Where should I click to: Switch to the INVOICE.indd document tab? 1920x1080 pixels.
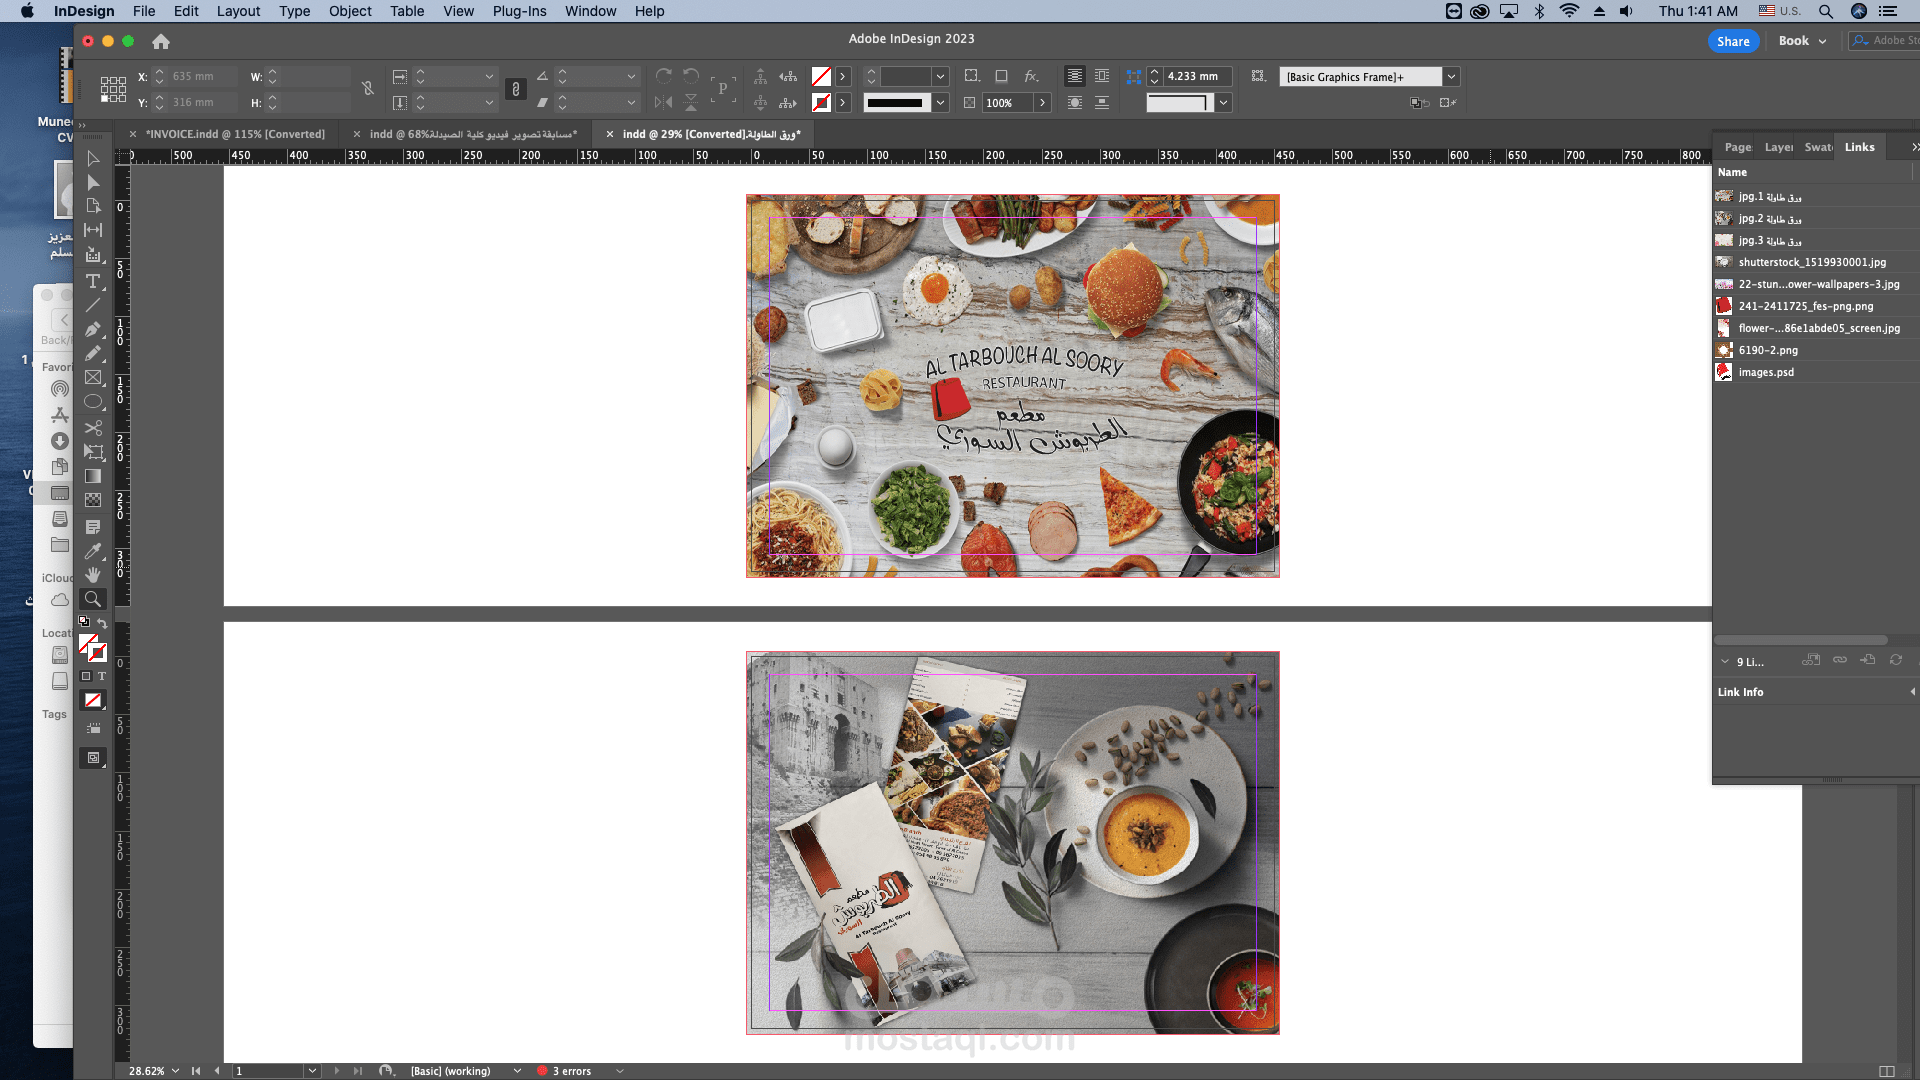(235, 134)
